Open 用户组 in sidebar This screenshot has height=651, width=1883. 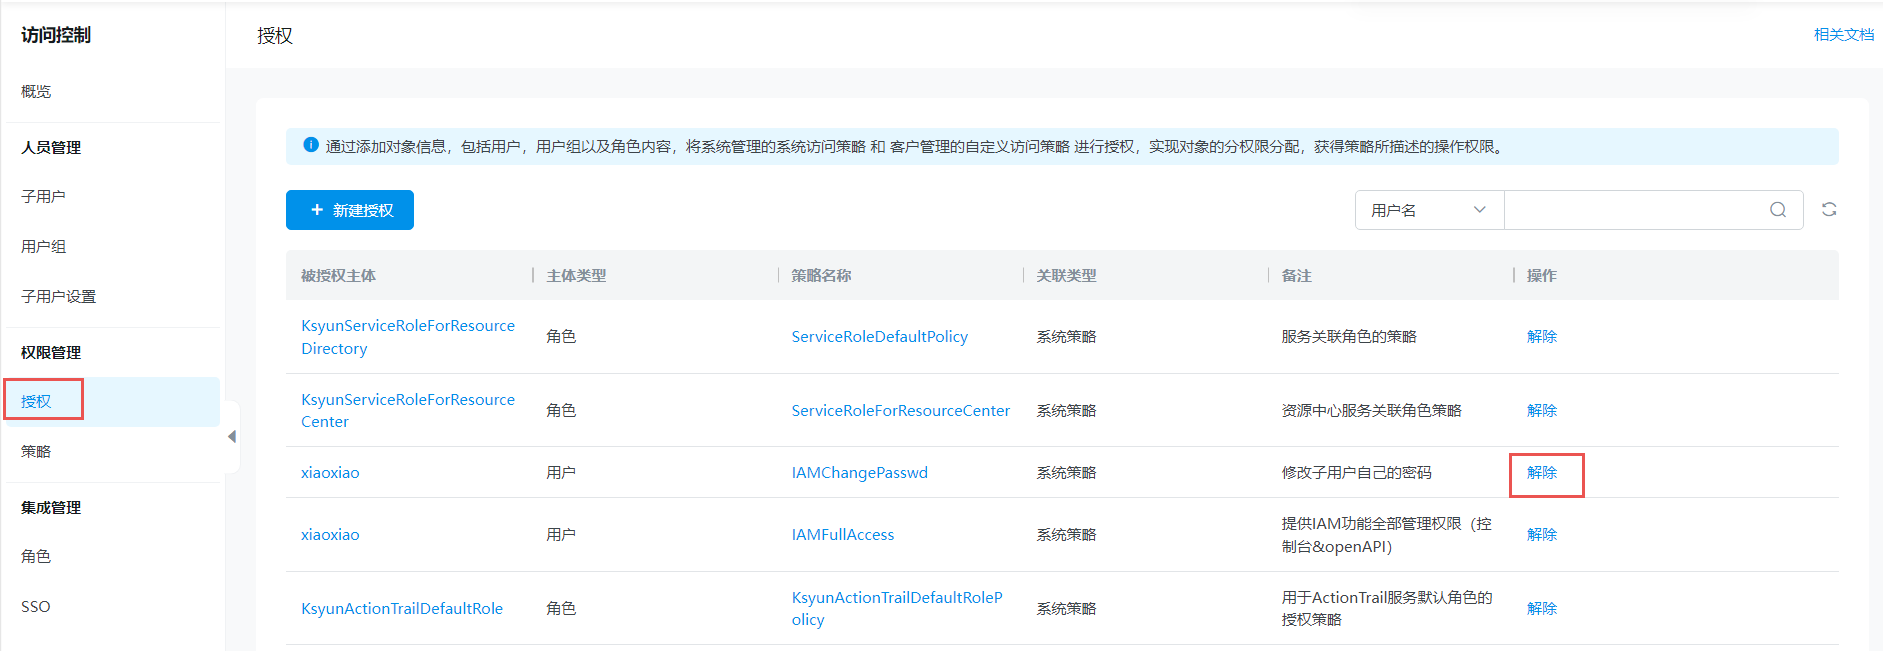pos(43,247)
